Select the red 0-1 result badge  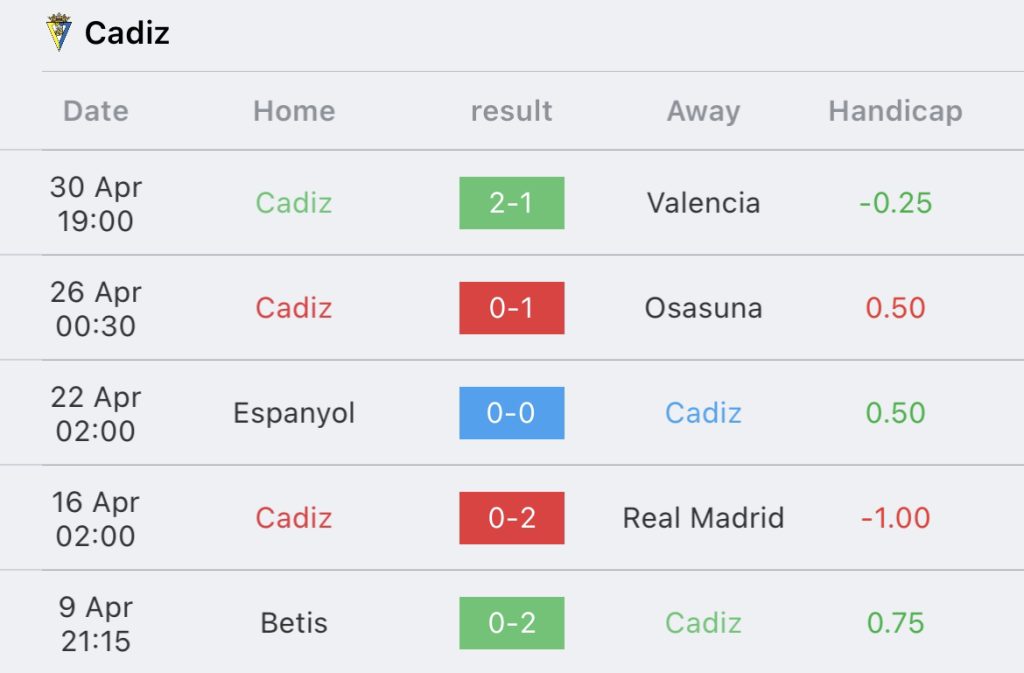(511, 308)
